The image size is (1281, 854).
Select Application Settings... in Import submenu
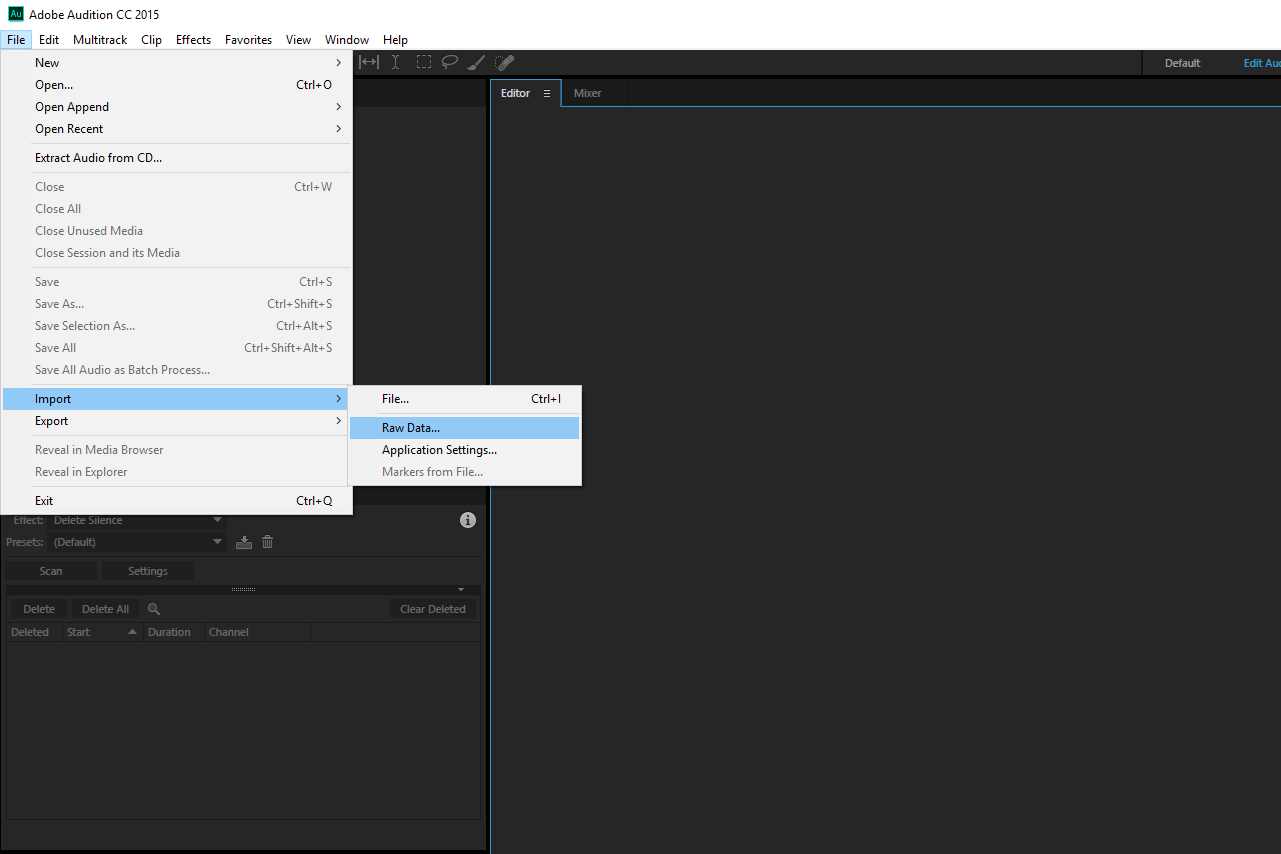[x=464, y=450]
